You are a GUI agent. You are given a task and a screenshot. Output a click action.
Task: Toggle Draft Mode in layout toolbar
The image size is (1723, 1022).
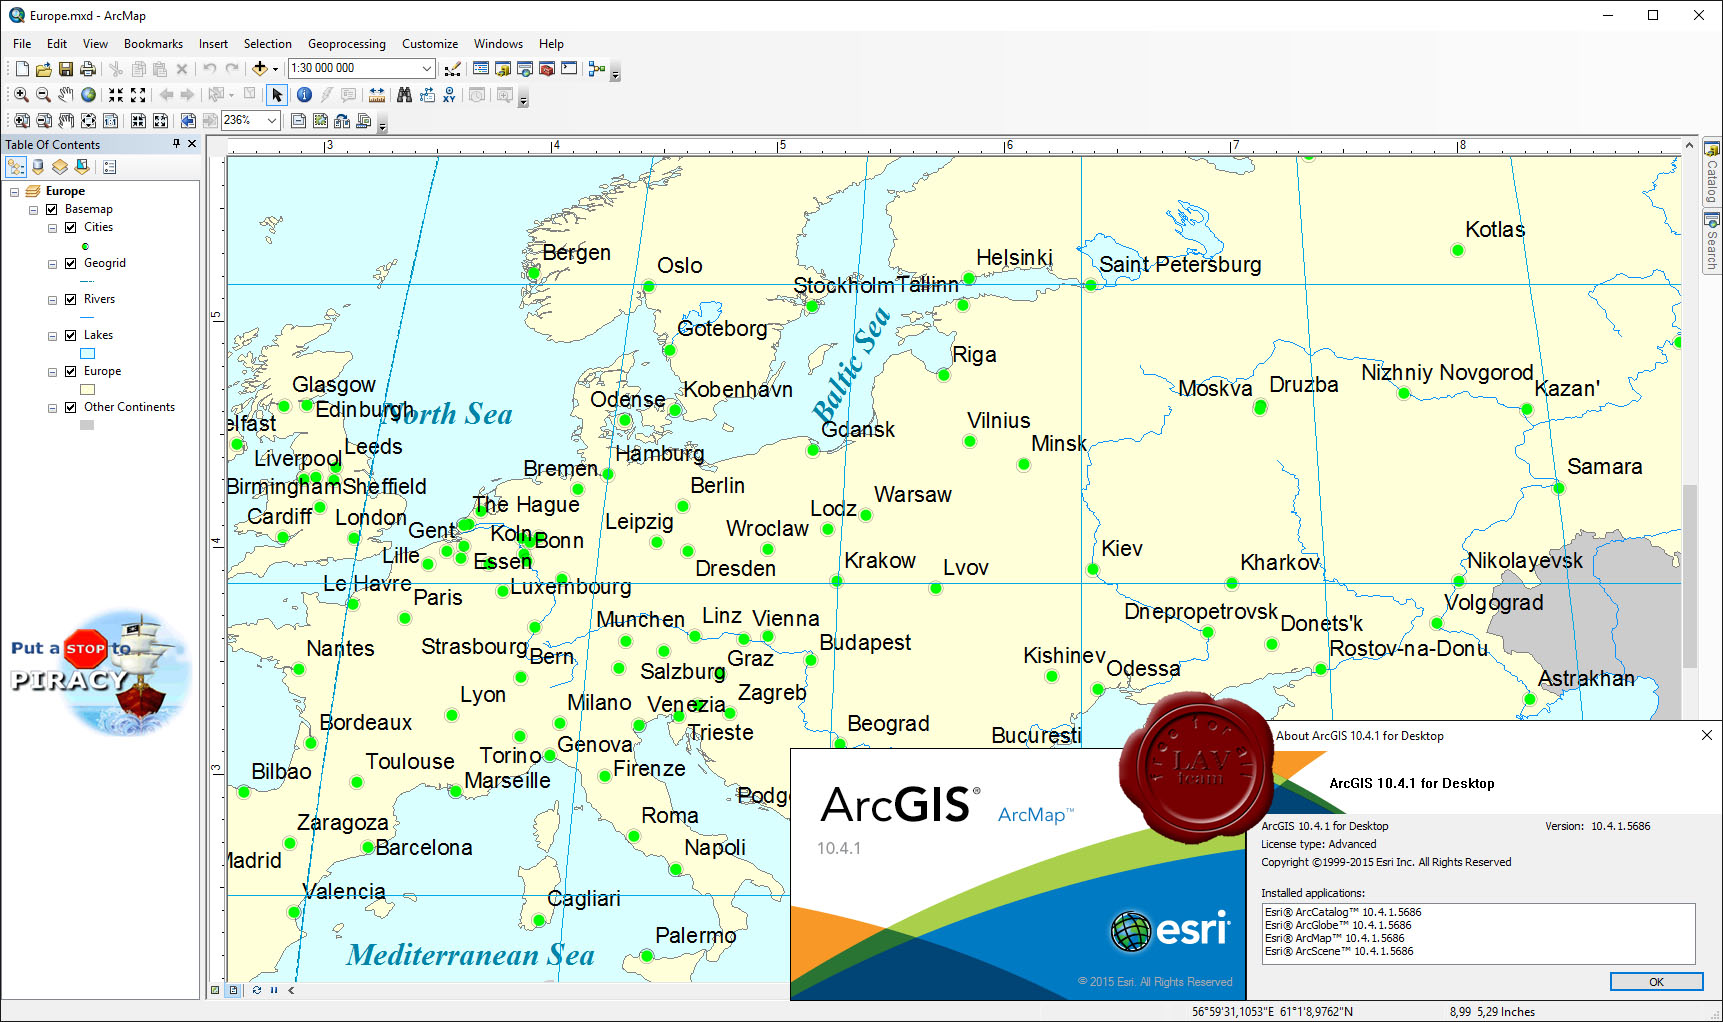(298, 121)
